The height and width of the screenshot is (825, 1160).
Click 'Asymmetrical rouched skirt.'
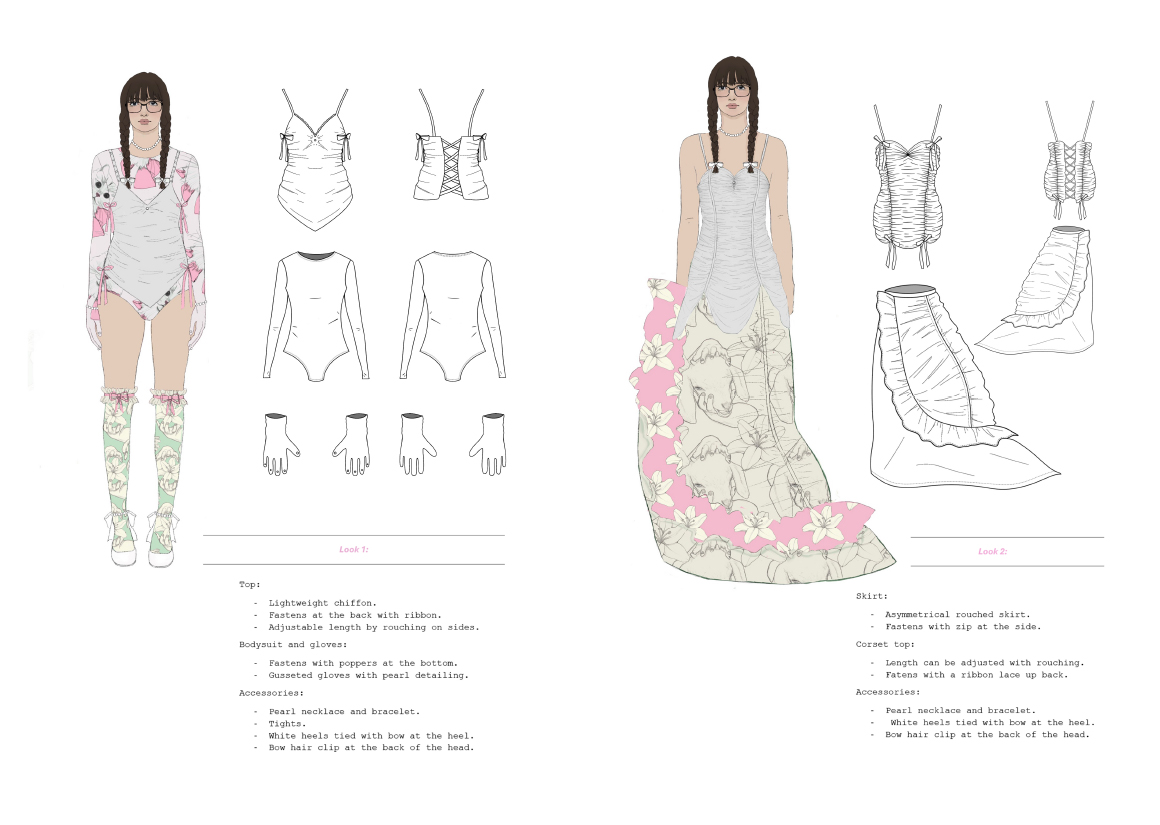(957, 614)
